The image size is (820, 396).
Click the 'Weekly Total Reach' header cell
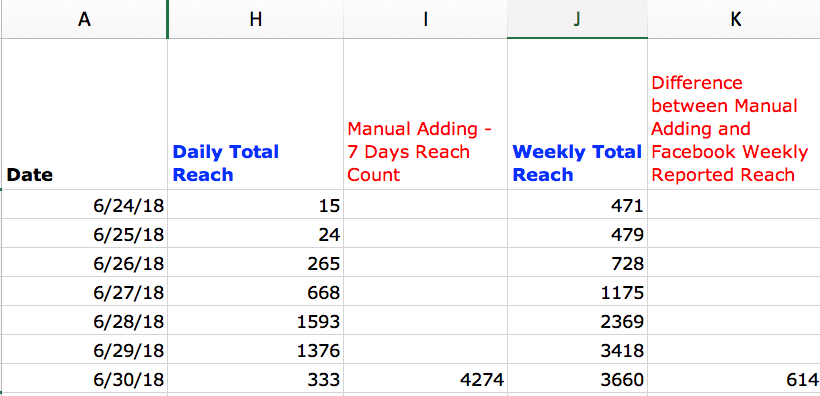(577, 114)
